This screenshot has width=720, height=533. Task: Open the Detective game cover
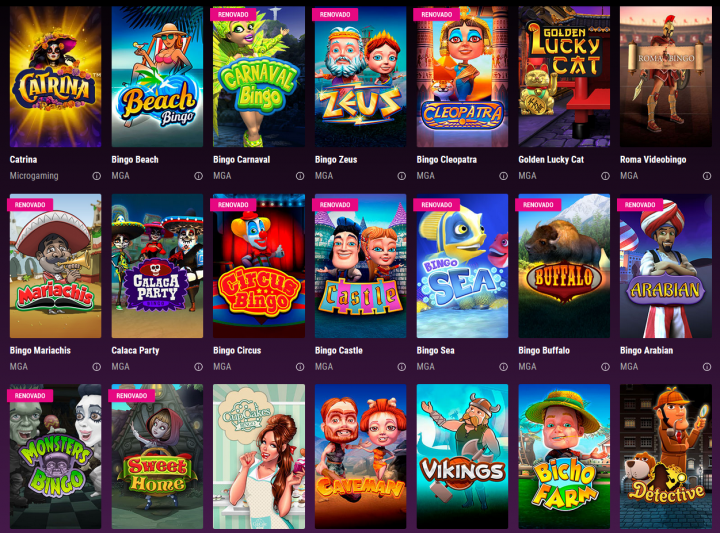point(666,457)
